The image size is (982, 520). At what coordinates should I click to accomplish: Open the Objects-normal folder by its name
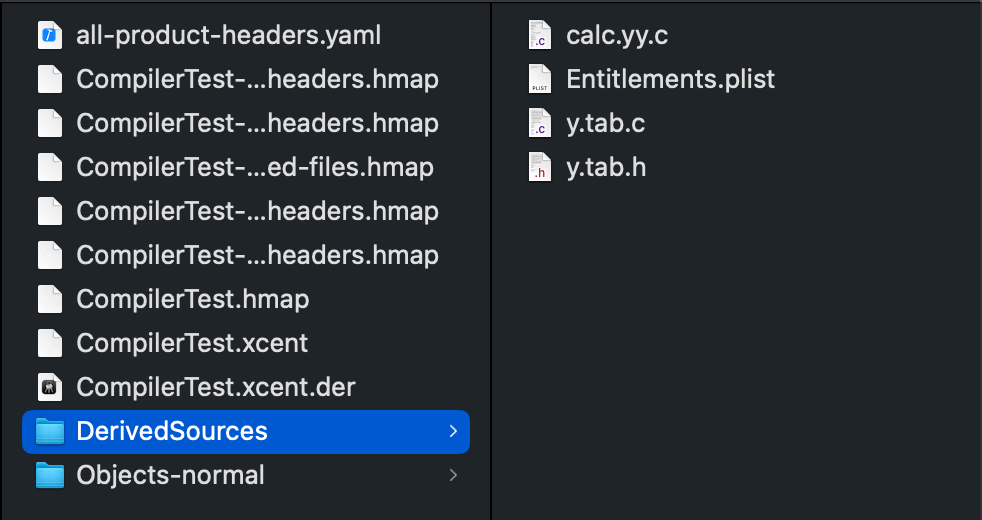click(170, 475)
